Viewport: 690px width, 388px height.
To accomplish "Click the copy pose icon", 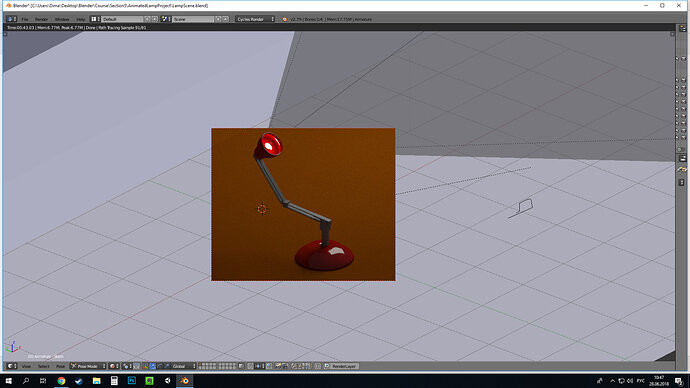I will click(294, 366).
